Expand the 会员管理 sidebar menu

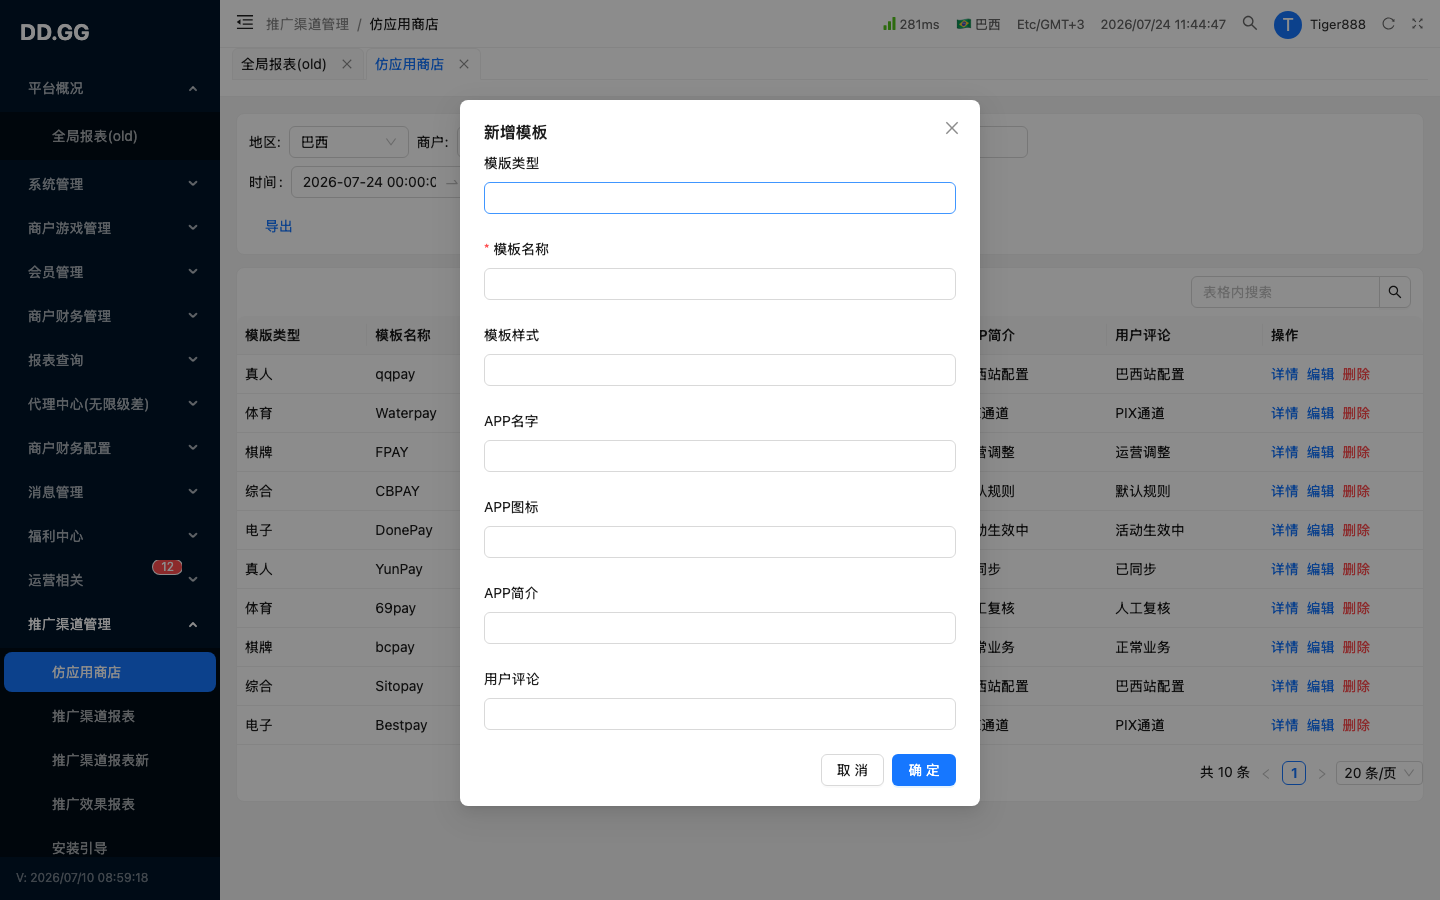[110, 272]
